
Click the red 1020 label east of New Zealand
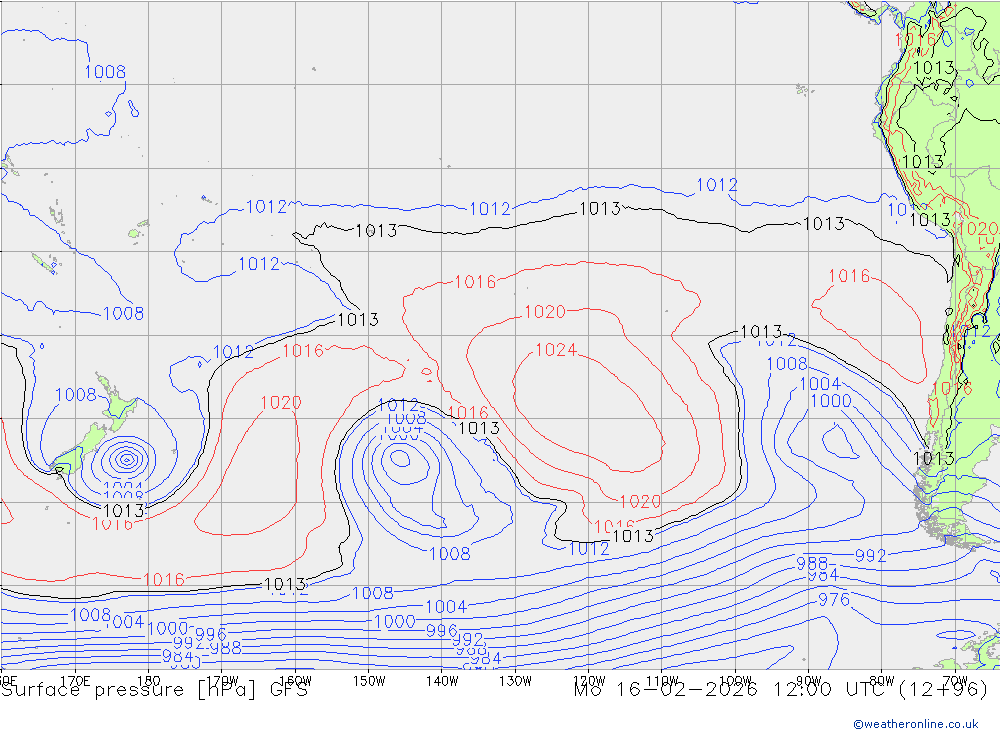tap(281, 403)
